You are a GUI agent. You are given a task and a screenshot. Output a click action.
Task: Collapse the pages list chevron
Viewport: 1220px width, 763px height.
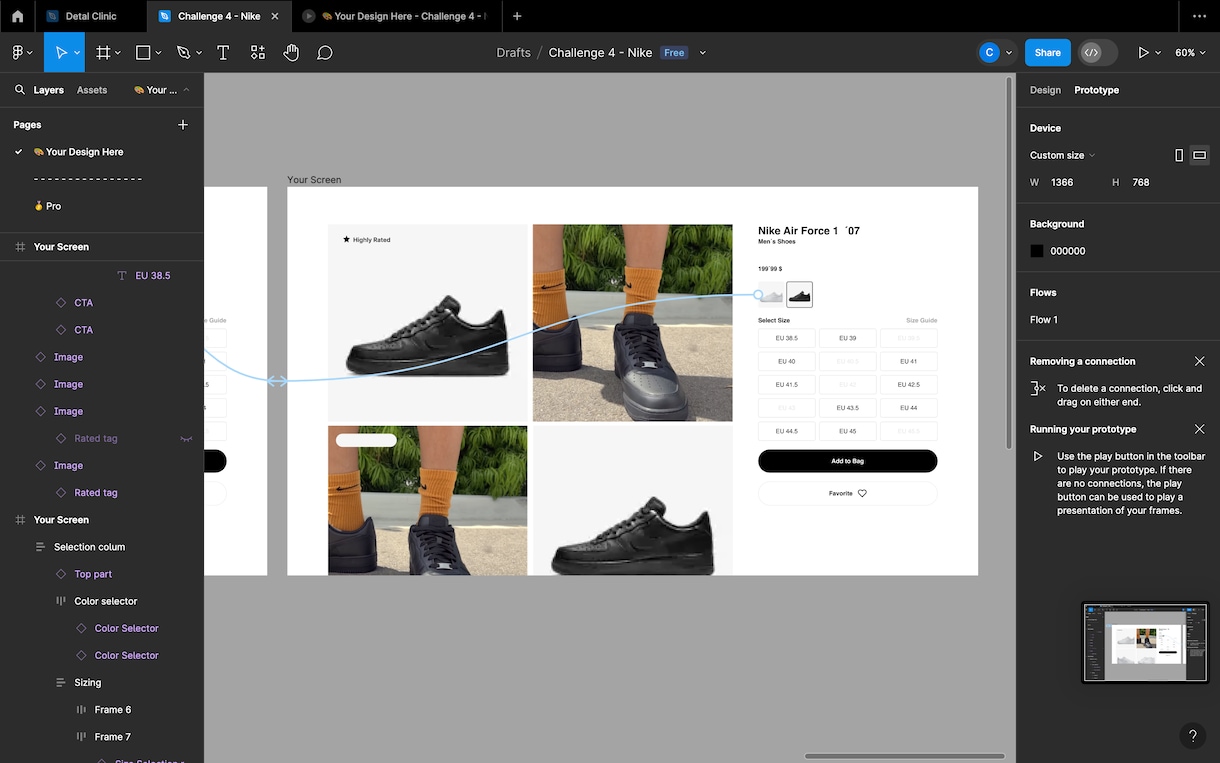[186, 90]
